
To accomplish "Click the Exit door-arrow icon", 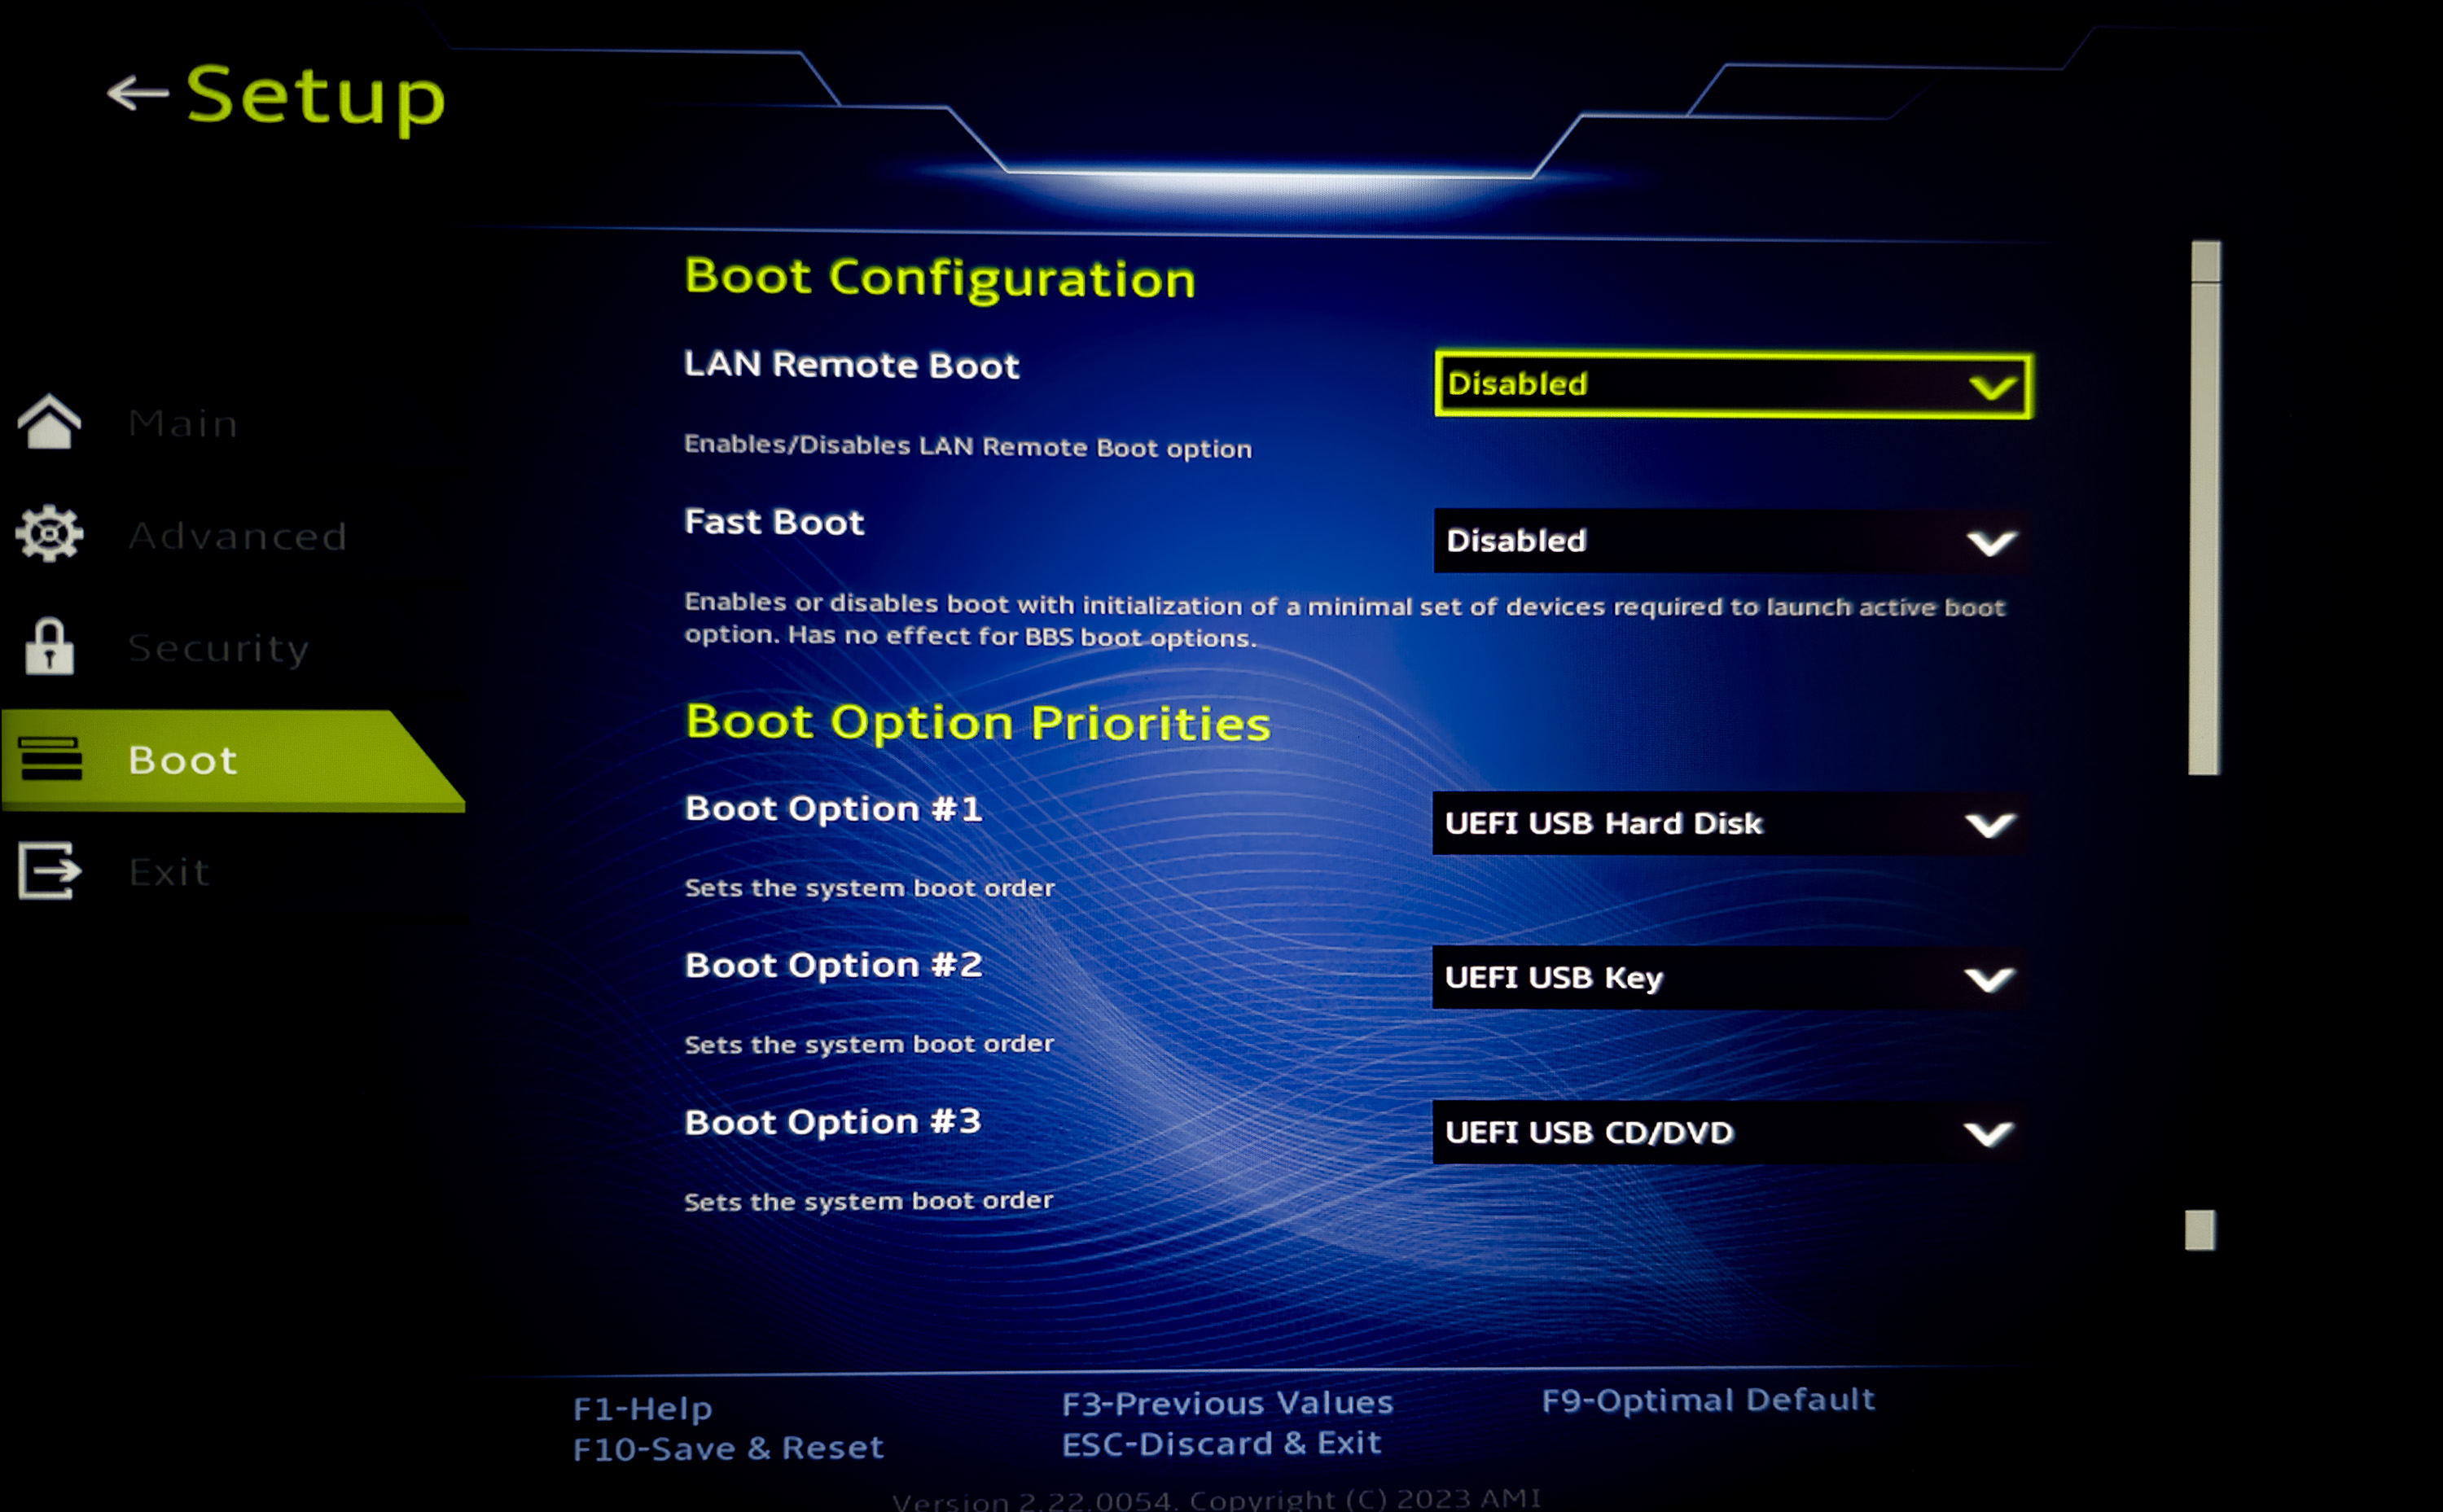I will (x=49, y=871).
